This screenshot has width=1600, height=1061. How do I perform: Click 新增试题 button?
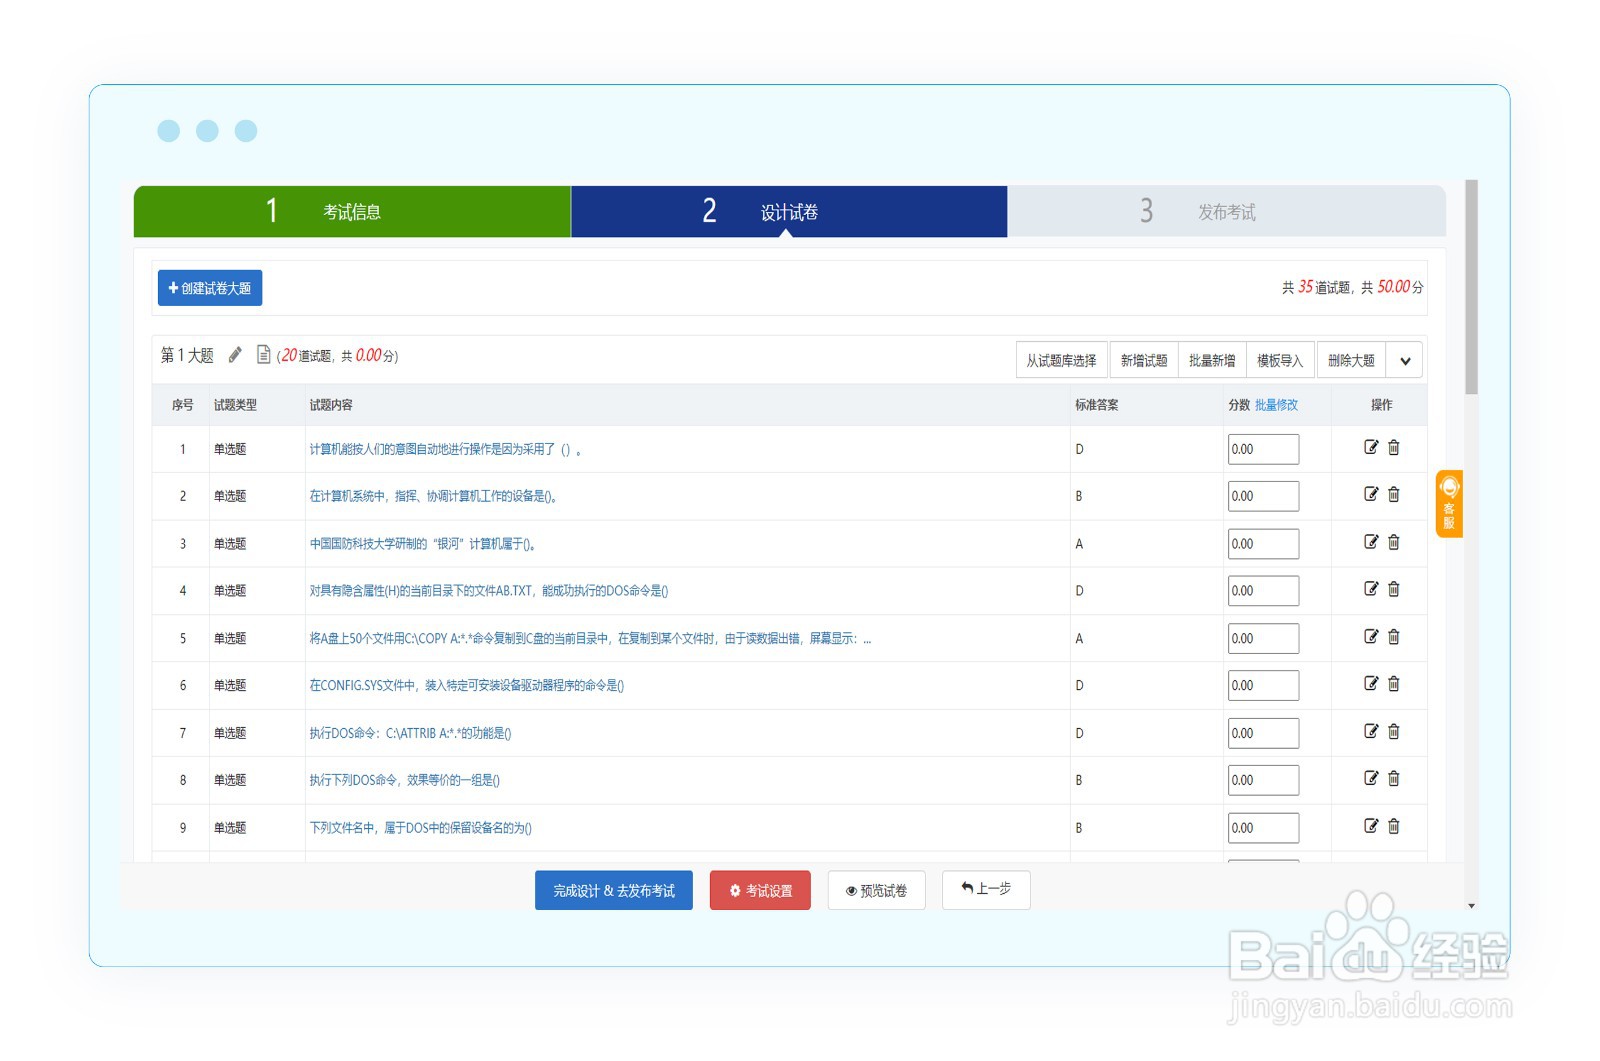click(x=1144, y=361)
